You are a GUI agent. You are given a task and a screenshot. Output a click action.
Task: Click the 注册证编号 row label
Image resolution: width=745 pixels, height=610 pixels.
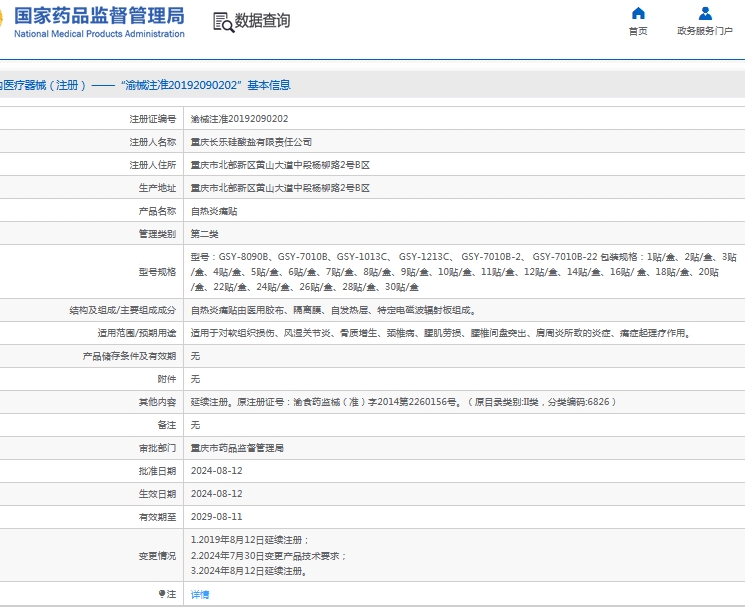click(x=153, y=119)
